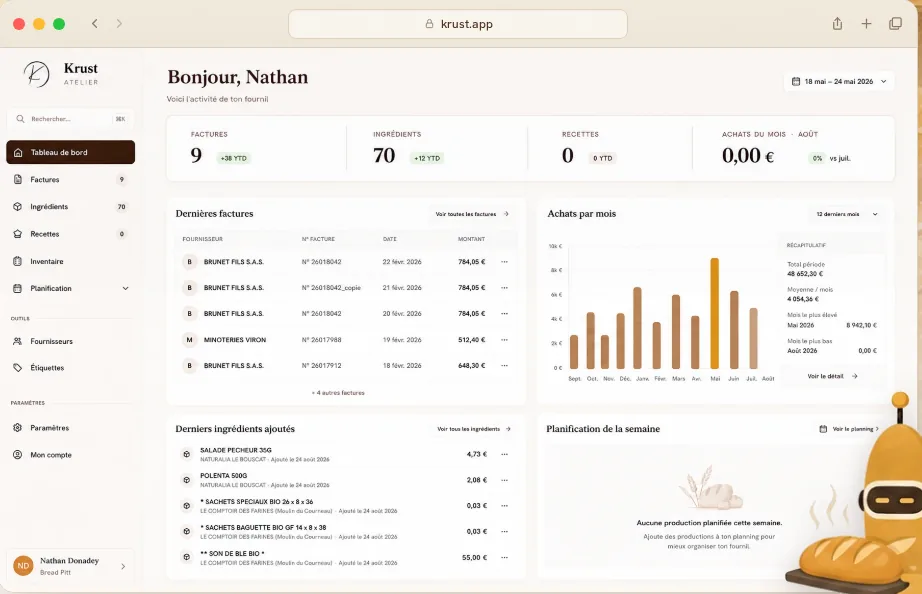Select the Inventaire sidebar icon
The height and width of the screenshot is (594, 922).
(18, 261)
